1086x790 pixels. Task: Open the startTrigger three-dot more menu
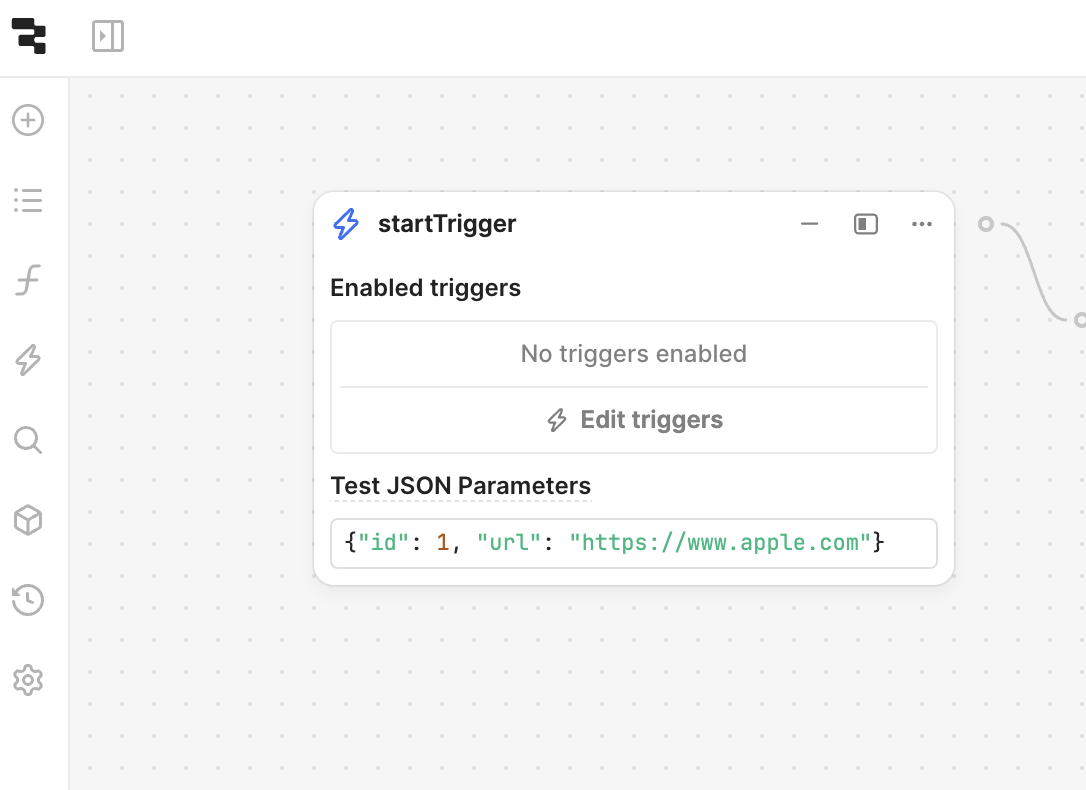click(922, 224)
